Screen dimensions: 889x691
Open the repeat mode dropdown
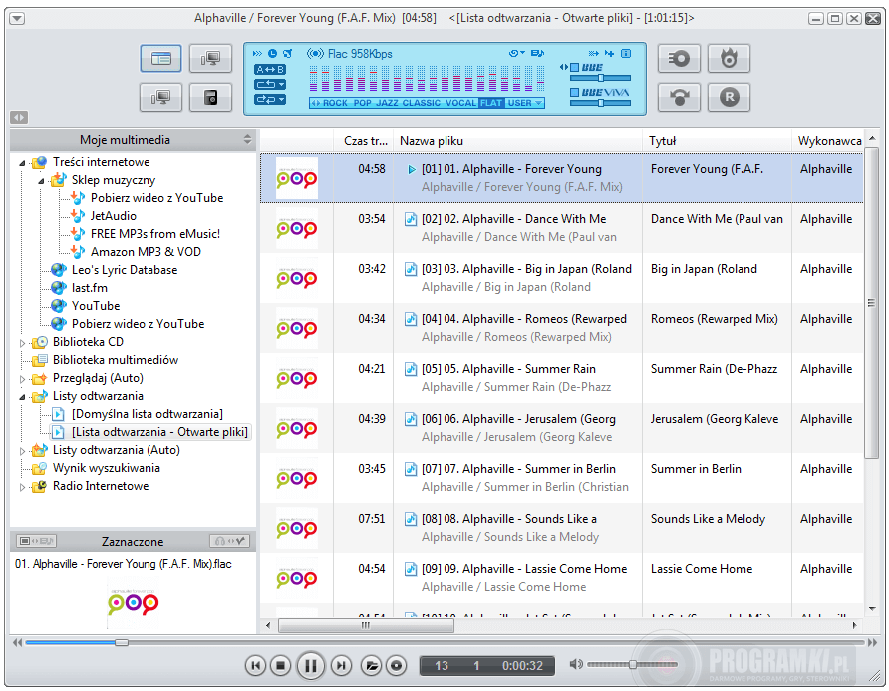pos(270,84)
